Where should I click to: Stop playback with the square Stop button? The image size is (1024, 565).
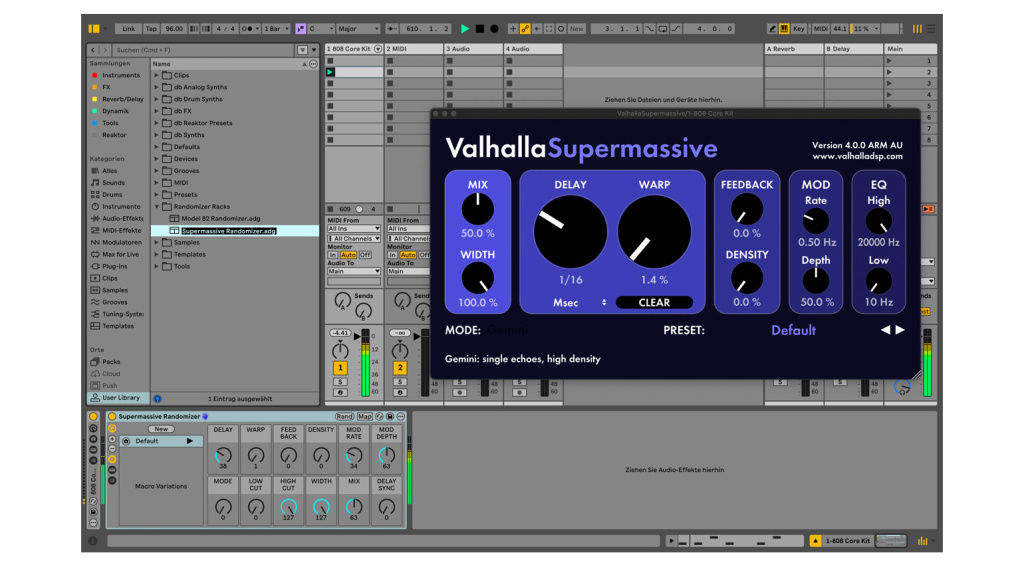click(480, 29)
